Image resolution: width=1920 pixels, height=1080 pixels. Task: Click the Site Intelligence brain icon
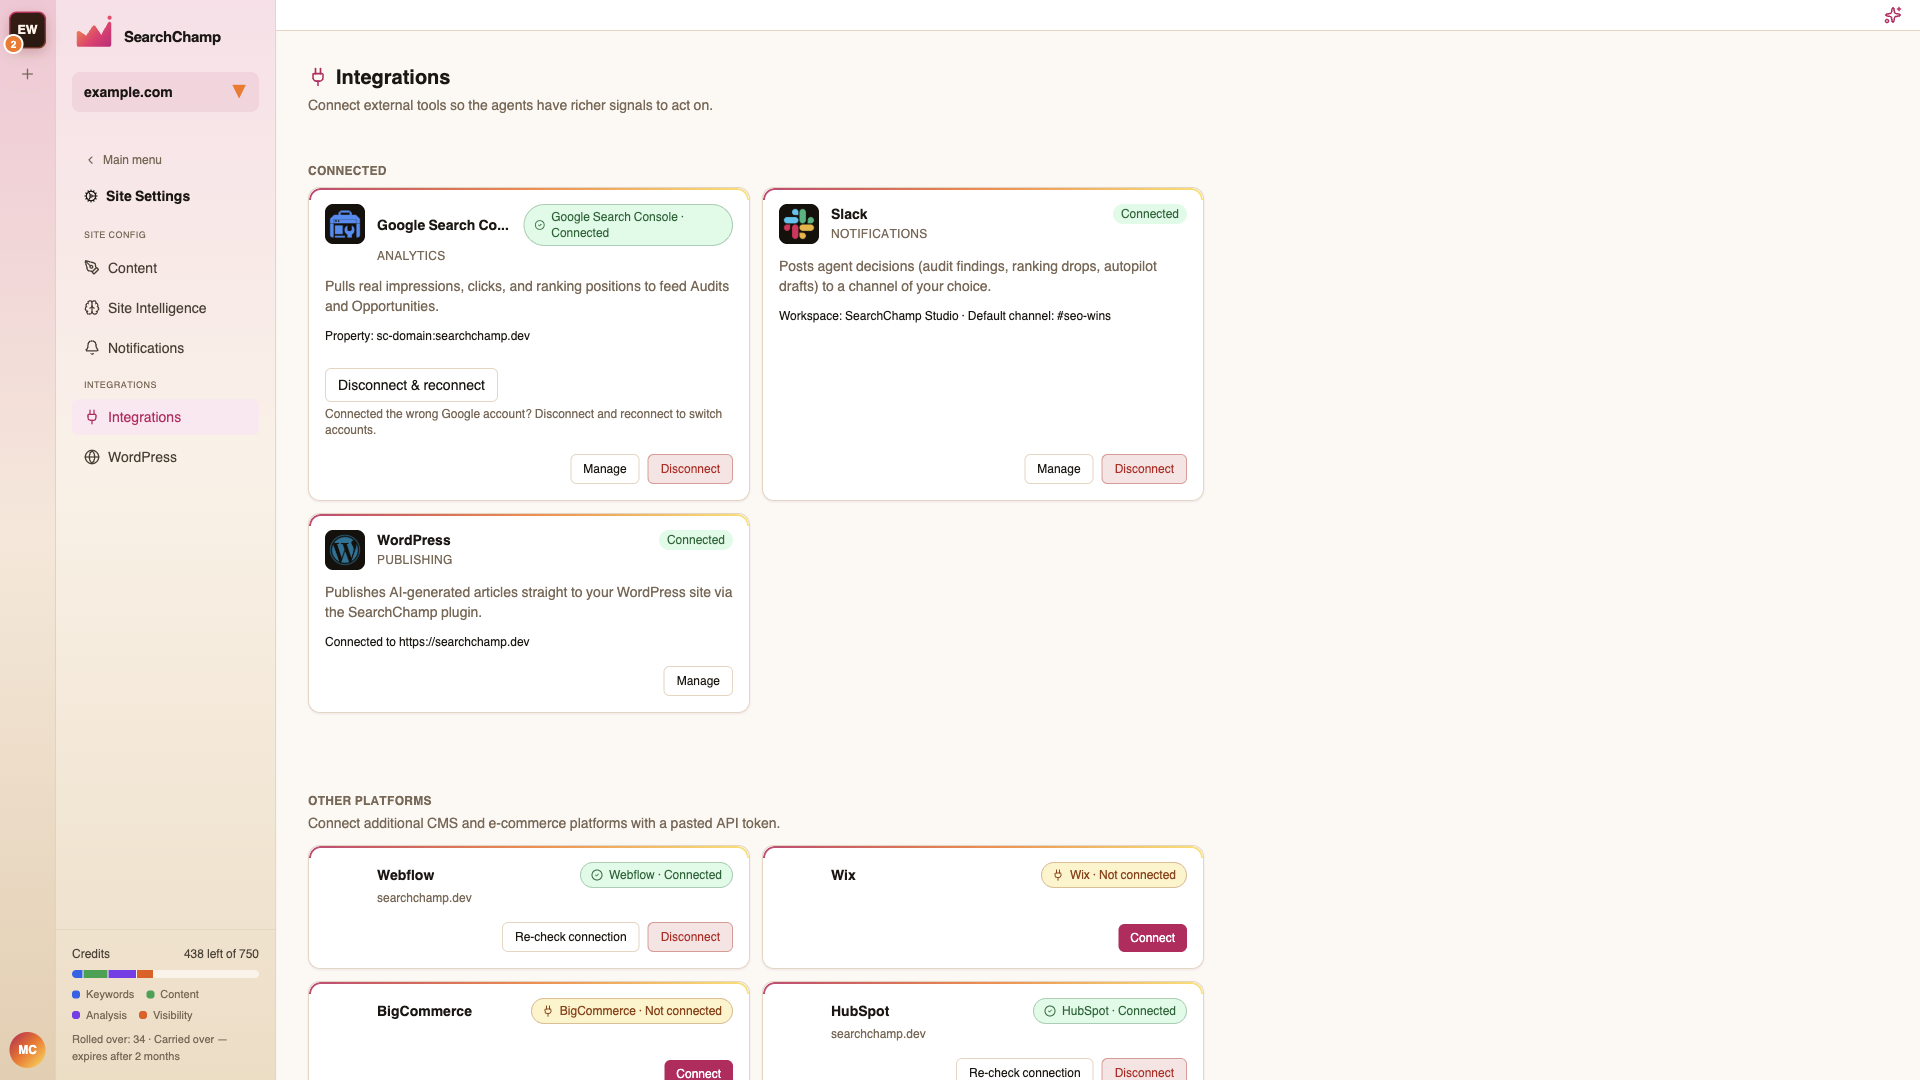pyautogui.click(x=92, y=308)
